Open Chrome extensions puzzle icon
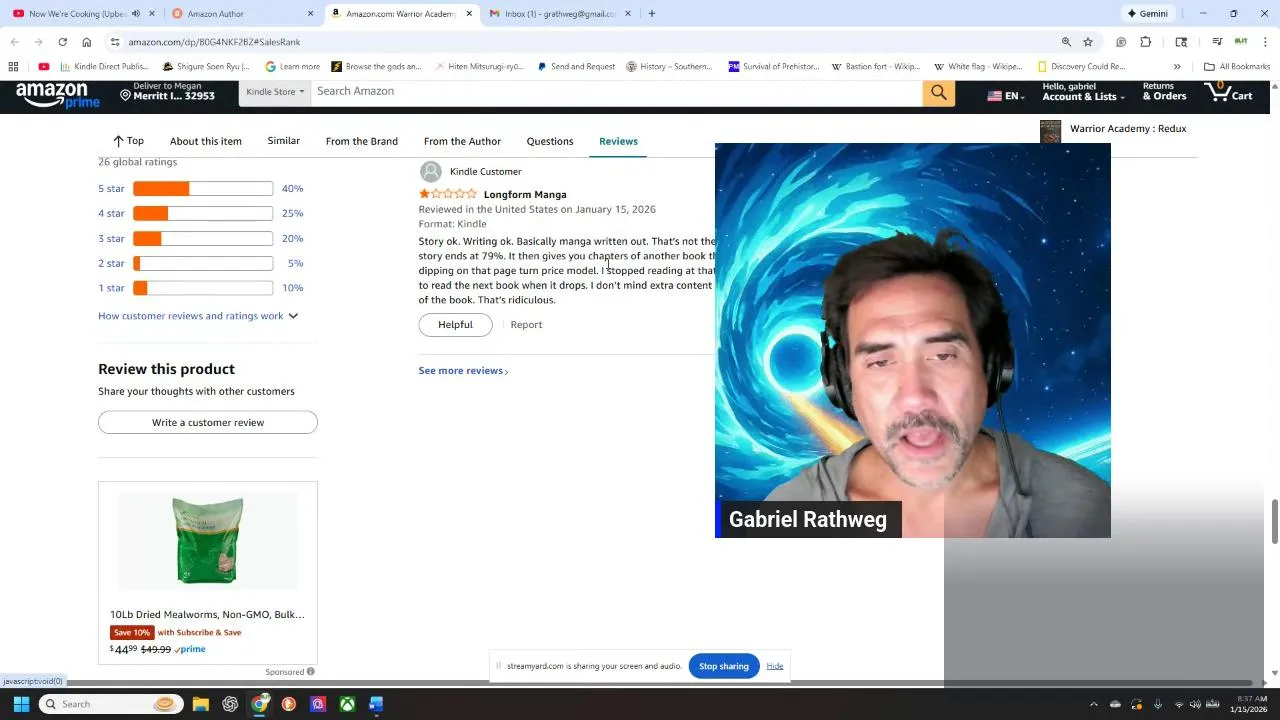Screen dimensions: 1280x720 click(1146, 42)
